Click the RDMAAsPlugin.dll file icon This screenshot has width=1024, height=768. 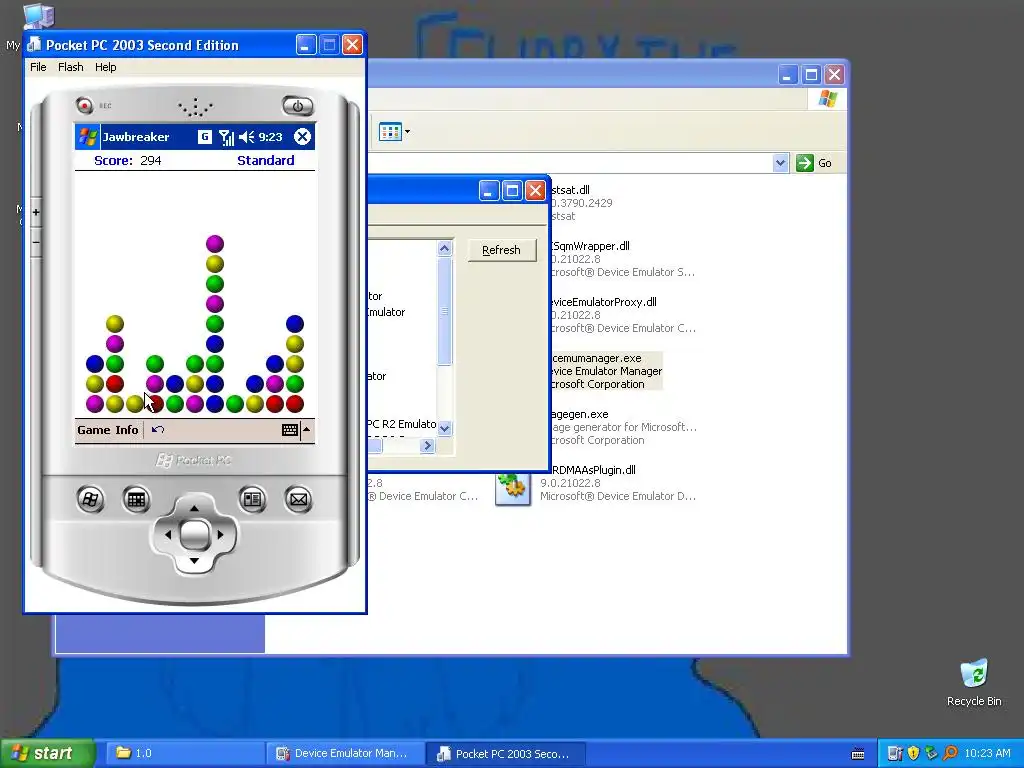[513, 488]
